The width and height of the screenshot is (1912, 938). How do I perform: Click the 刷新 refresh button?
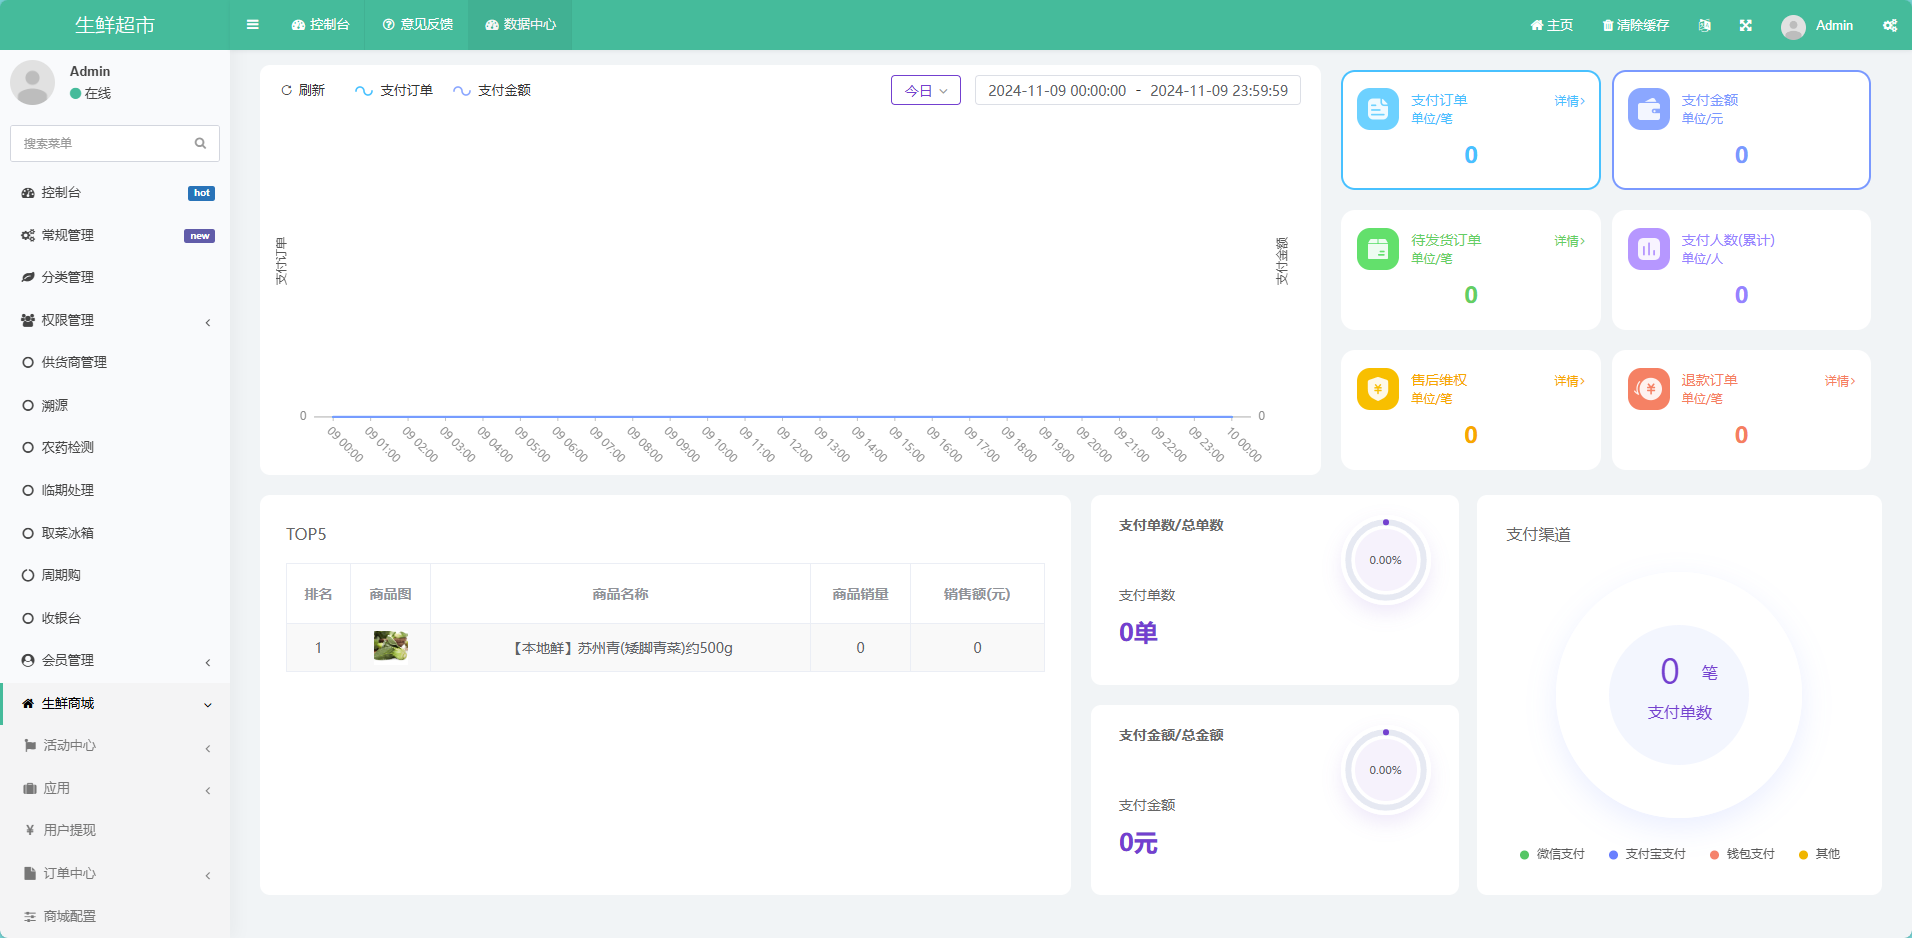coord(303,90)
